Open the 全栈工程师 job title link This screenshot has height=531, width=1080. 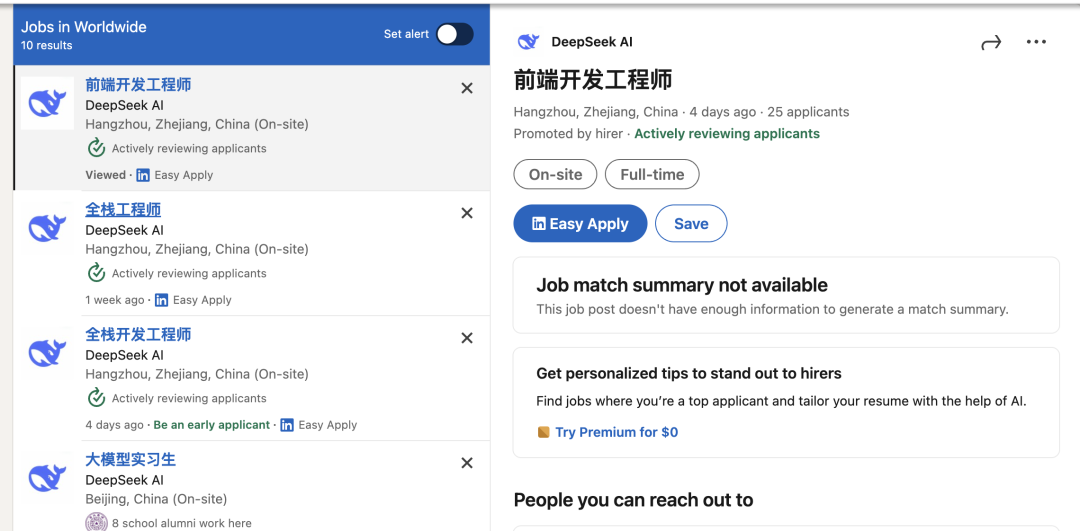point(123,209)
